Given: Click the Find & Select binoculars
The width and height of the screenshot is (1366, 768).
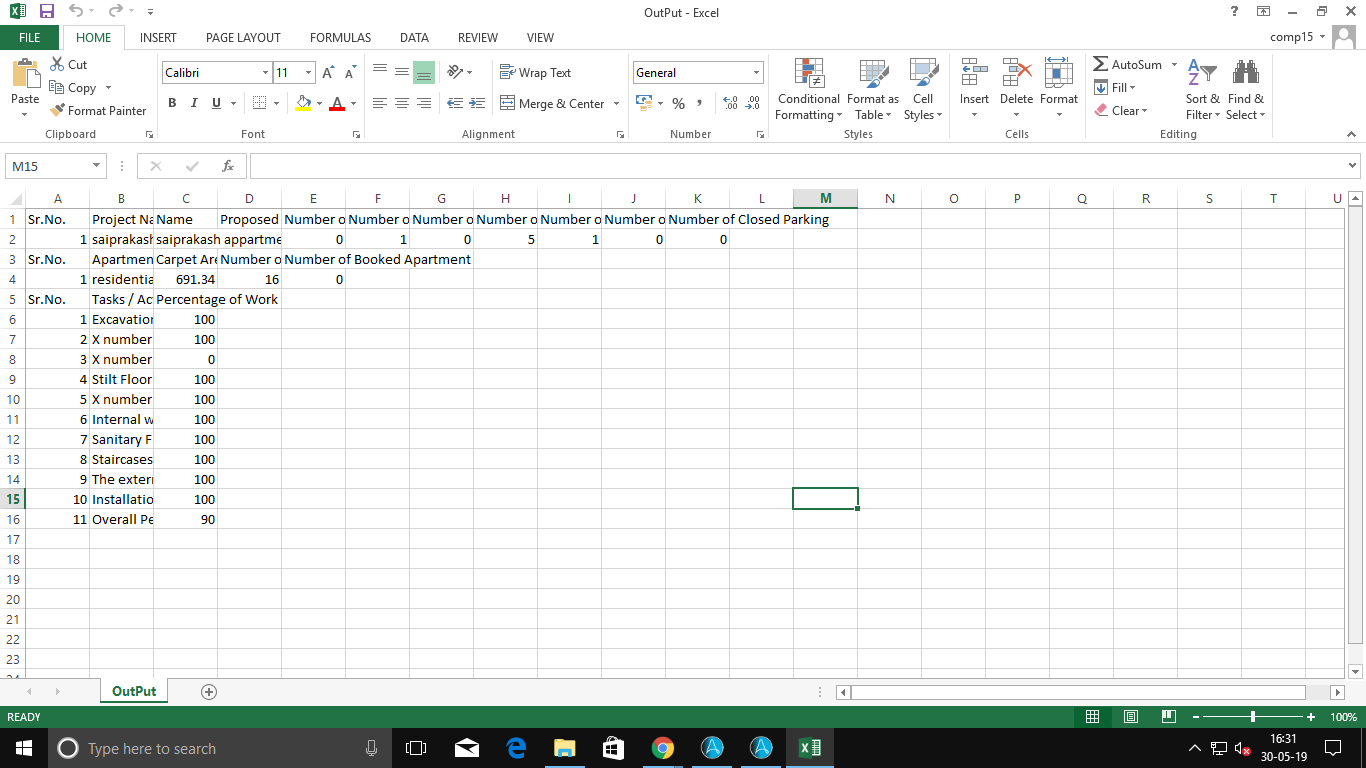Looking at the screenshot, I should [x=1245, y=73].
